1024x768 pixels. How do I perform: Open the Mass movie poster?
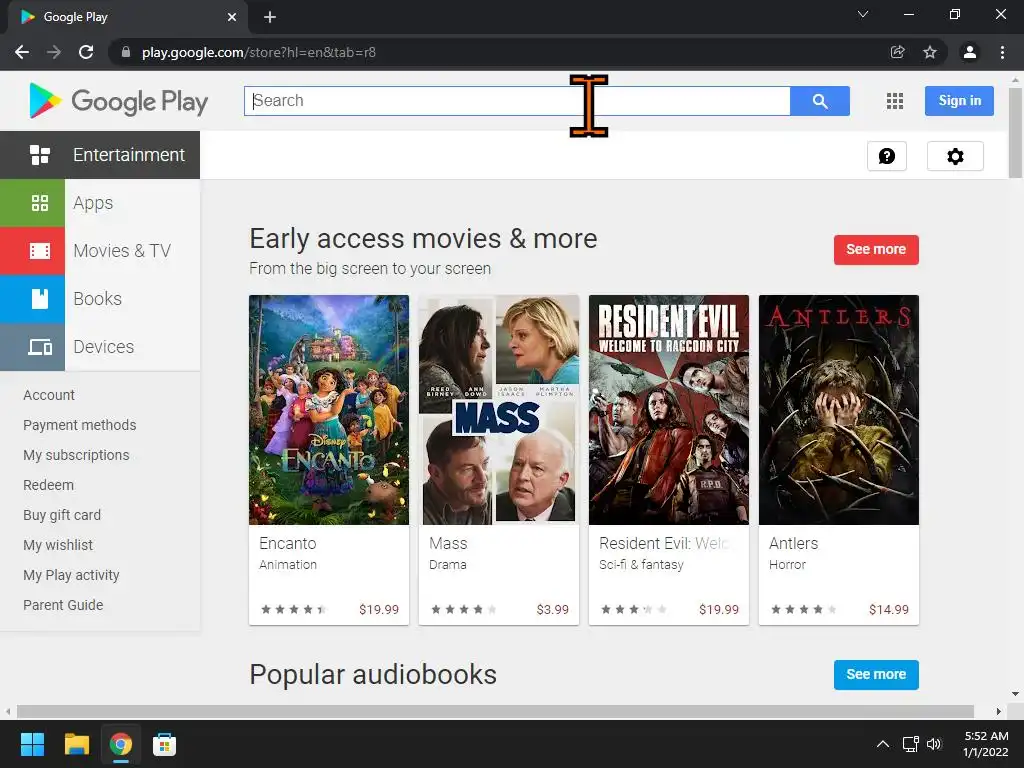click(498, 409)
